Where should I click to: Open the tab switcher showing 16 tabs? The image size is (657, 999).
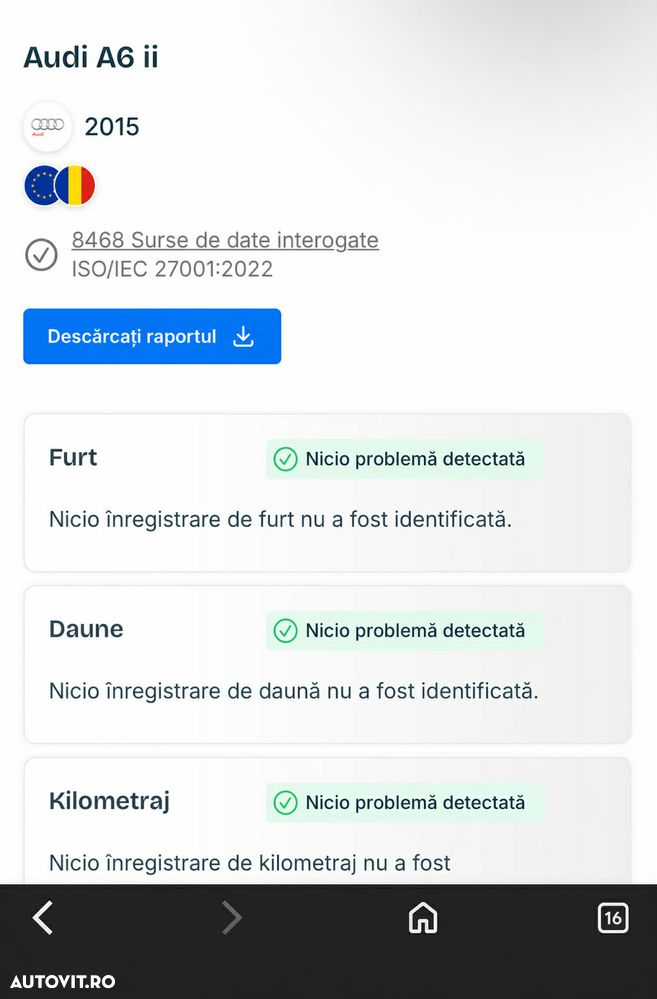(x=612, y=917)
